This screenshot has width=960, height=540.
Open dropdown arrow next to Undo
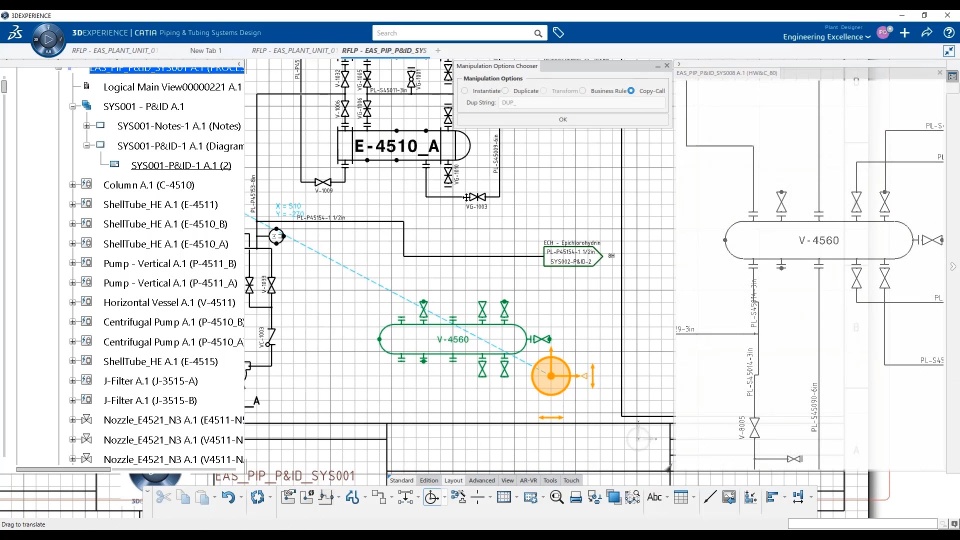(x=241, y=497)
